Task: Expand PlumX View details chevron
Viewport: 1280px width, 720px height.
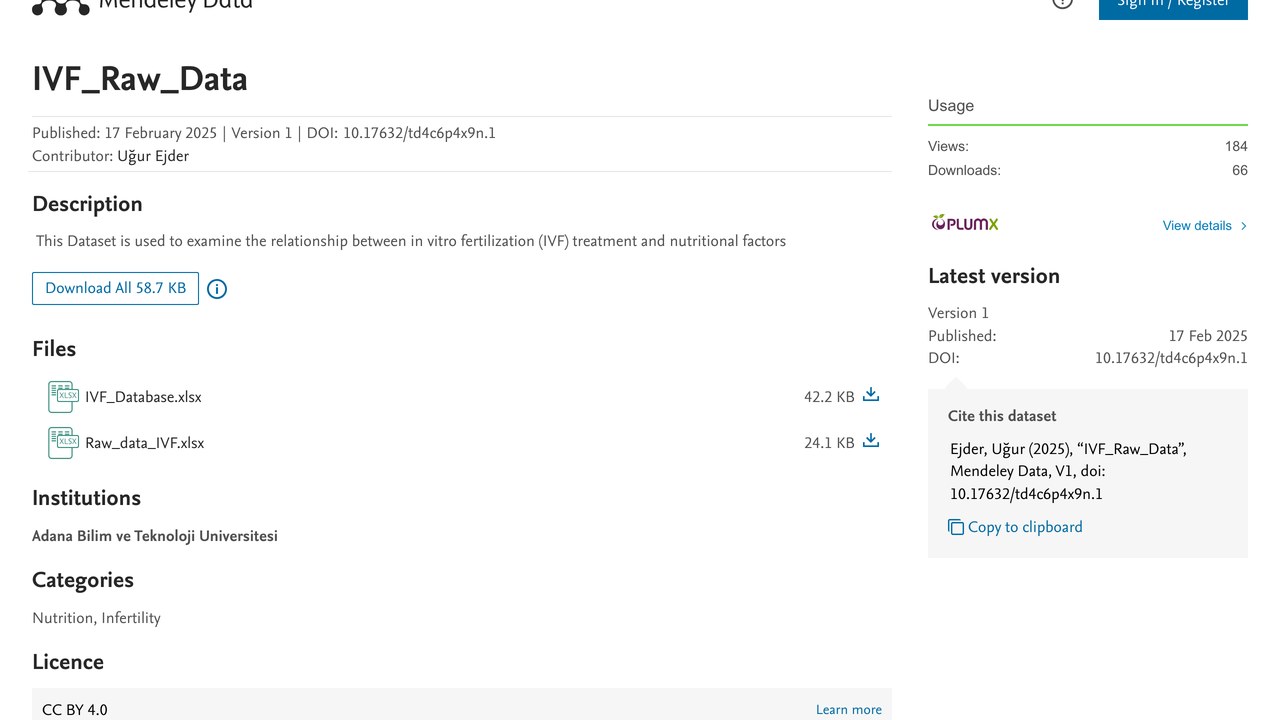Action: coord(1244,226)
